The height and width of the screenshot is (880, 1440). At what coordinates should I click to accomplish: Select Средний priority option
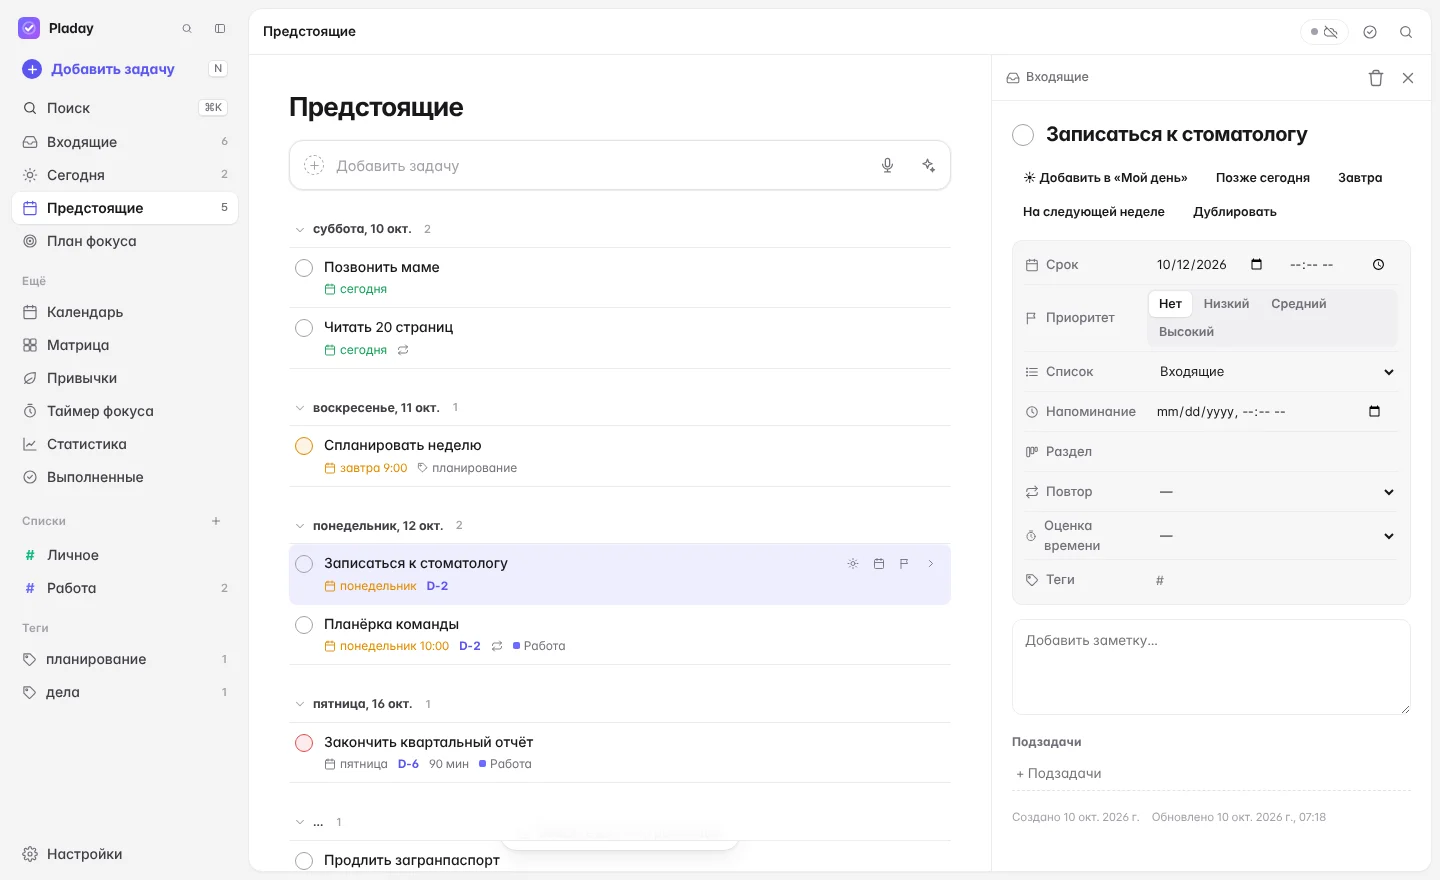click(1298, 304)
